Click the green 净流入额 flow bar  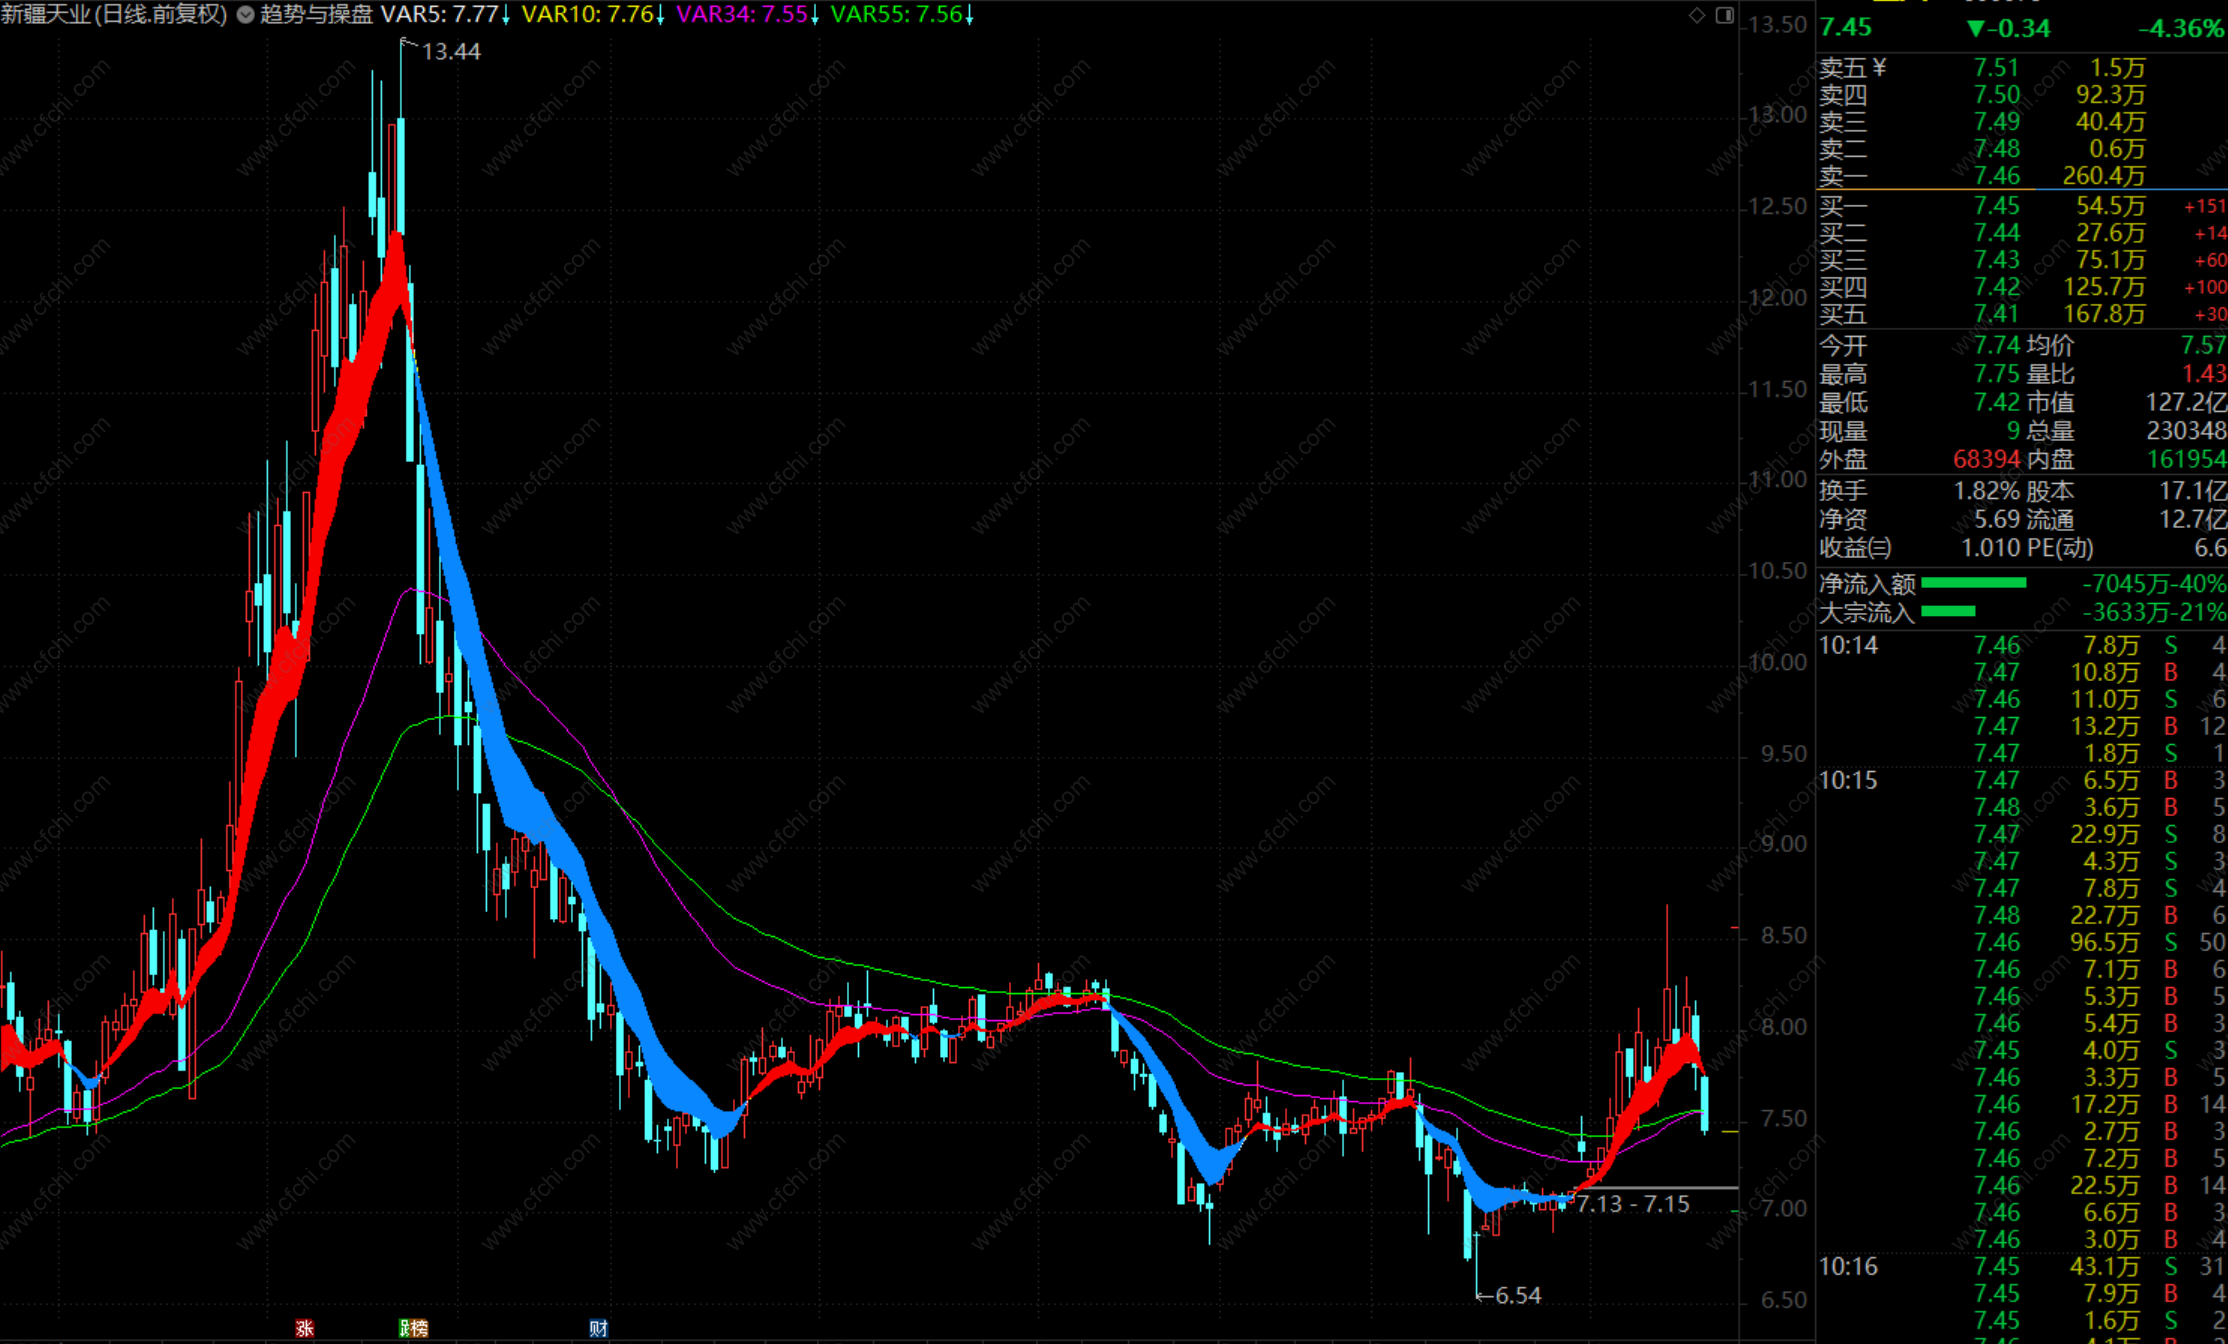pos(1973,583)
